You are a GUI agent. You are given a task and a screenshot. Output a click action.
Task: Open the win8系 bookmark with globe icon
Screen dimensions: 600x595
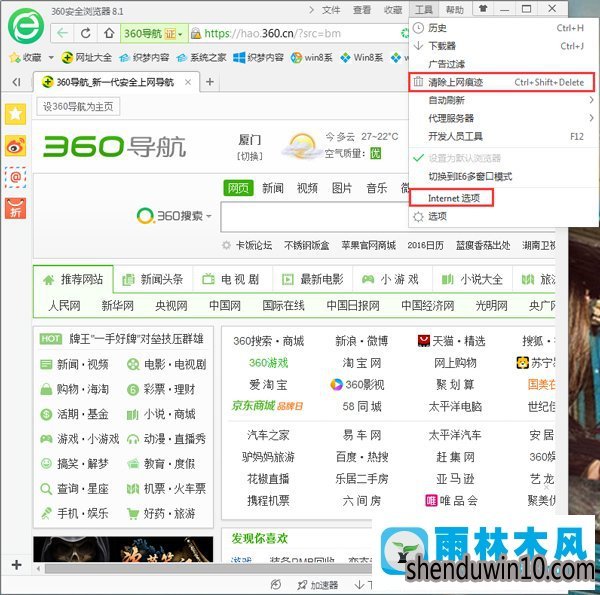(311, 58)
